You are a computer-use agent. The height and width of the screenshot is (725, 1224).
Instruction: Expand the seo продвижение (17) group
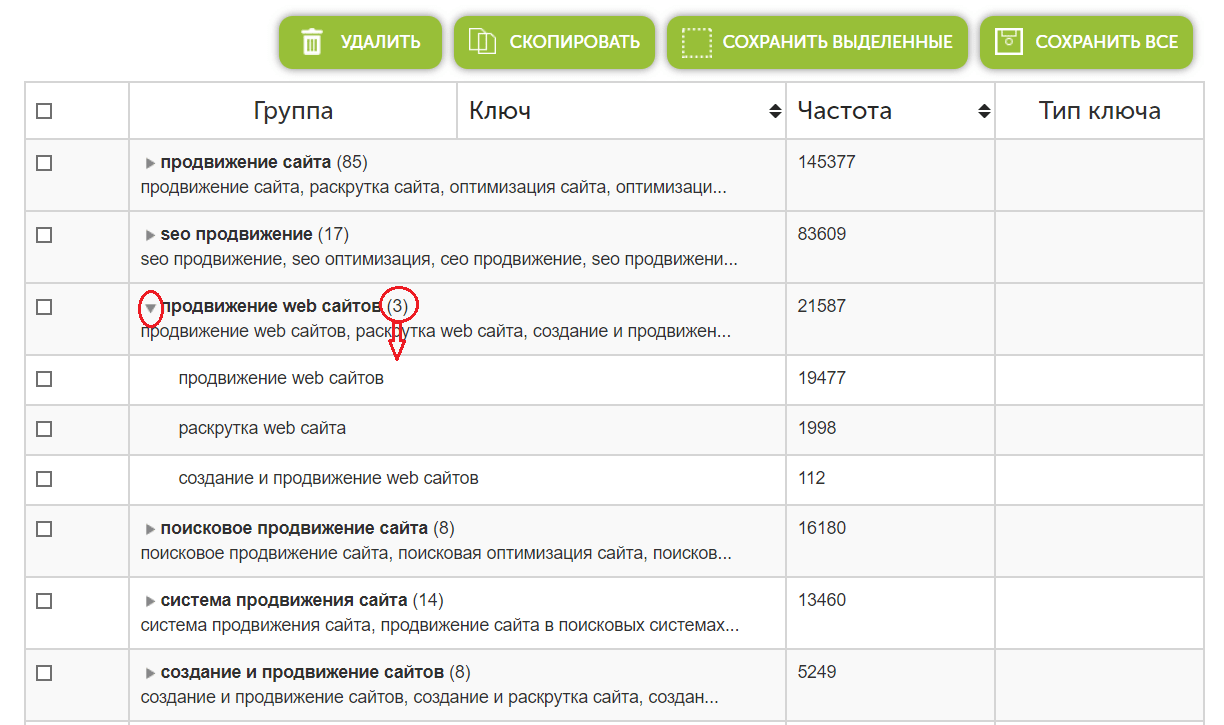pos(150,235)
